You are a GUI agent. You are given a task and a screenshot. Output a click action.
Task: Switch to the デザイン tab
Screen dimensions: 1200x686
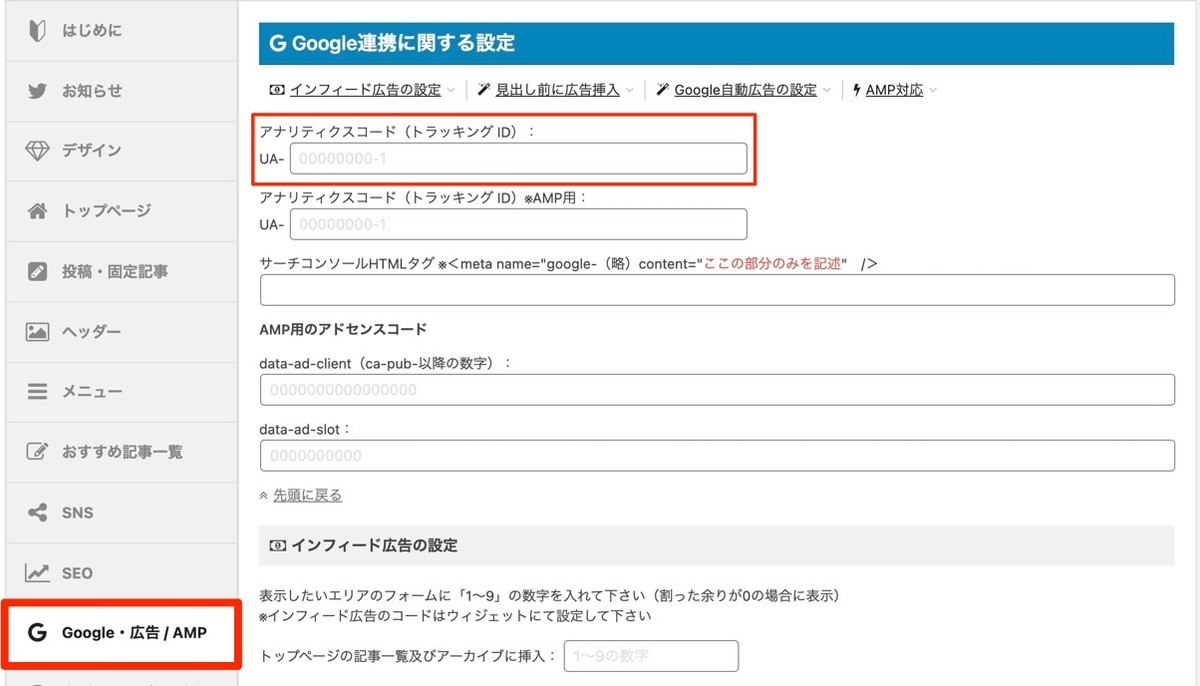[x=122, y=151]
